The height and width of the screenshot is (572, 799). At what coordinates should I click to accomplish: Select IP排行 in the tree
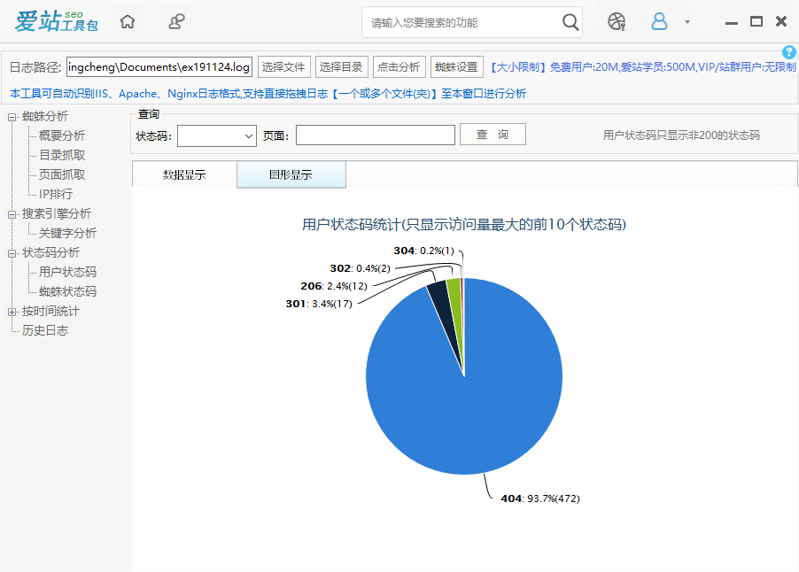pos(56,194)
